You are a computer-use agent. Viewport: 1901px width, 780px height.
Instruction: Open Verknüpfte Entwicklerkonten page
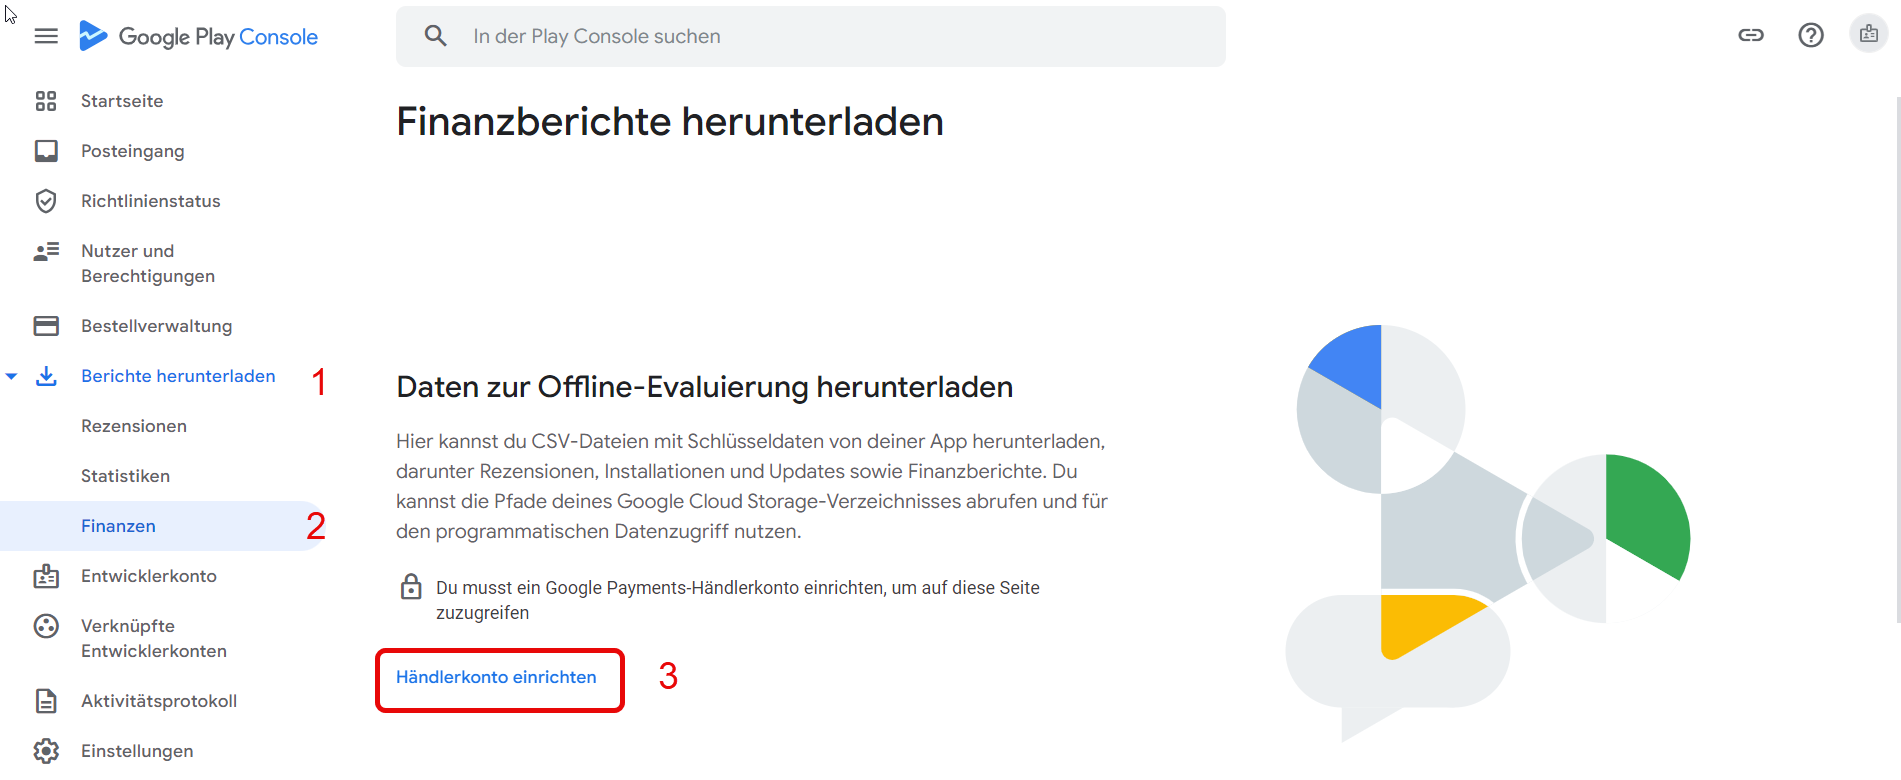coord(154,638)
